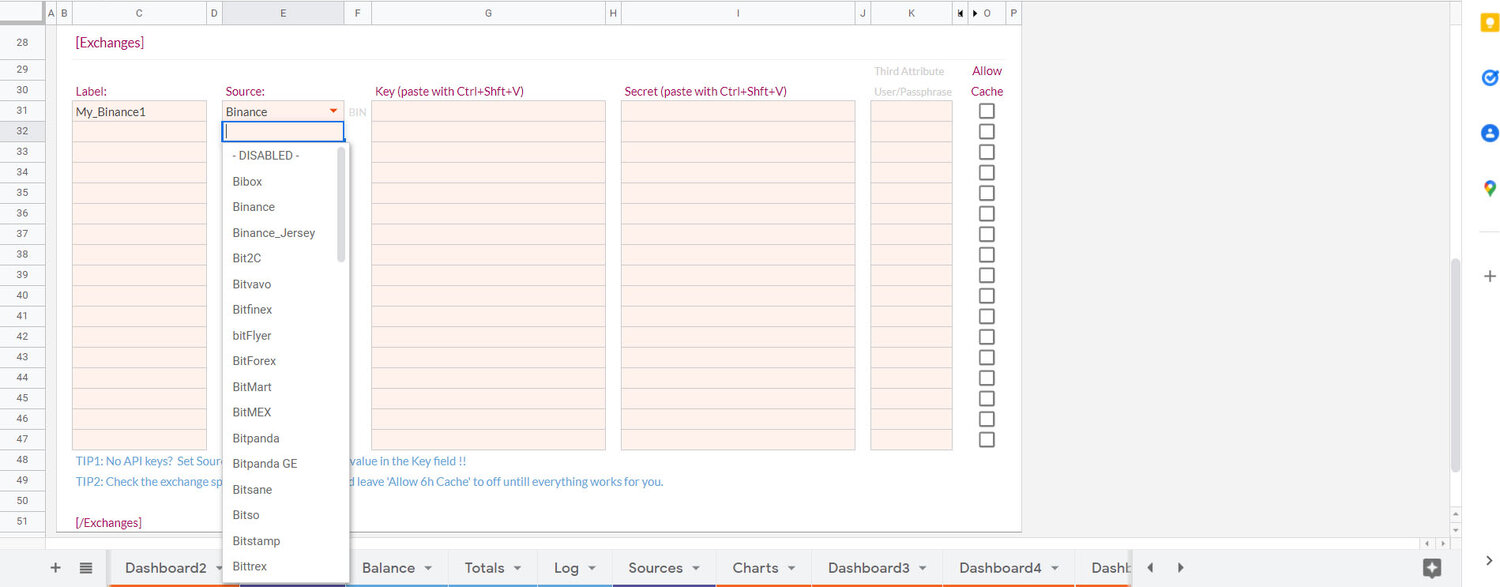Switch to Dashboard3 sheet tab
Image resolution: width=1500 pixels, height=587 pixels.
(x=869, y=568)
